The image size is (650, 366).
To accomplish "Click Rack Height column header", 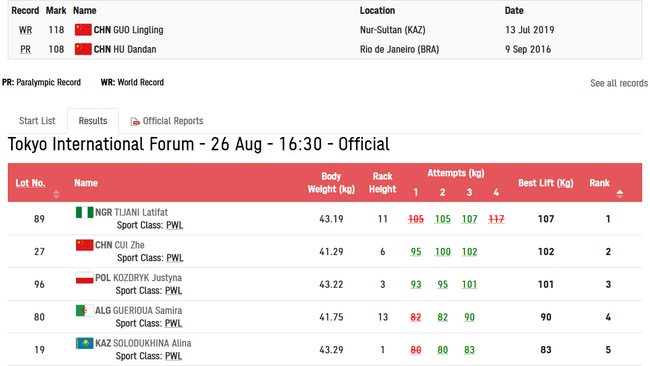I will (383, 183).
